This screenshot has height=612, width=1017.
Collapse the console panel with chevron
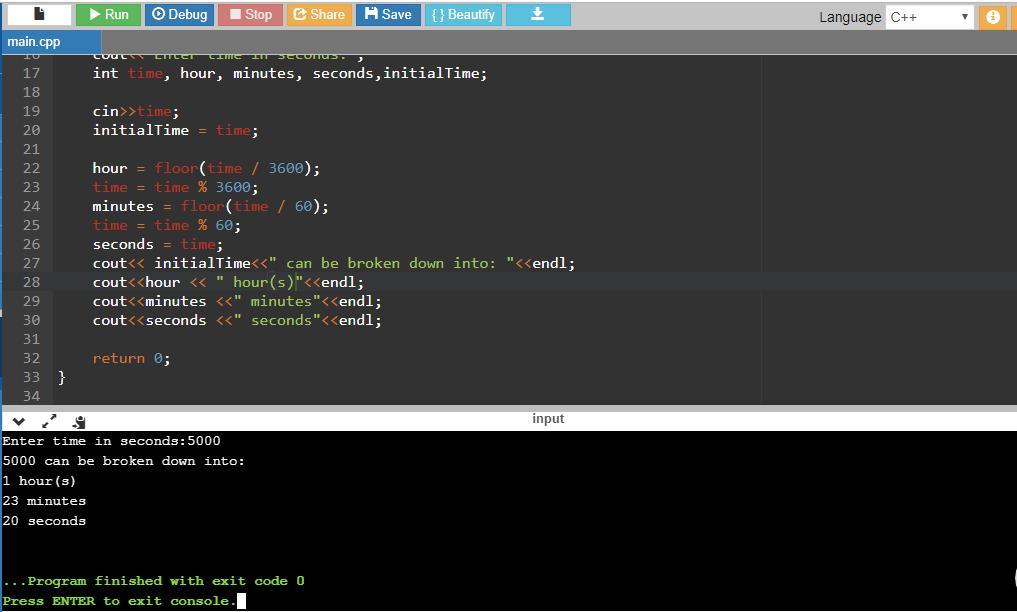point(18,422)
